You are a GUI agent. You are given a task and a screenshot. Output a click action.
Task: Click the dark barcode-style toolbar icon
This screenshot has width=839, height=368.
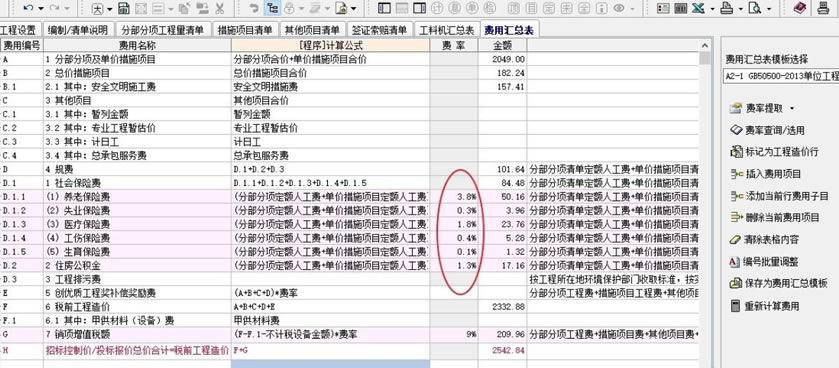(681, 8)
